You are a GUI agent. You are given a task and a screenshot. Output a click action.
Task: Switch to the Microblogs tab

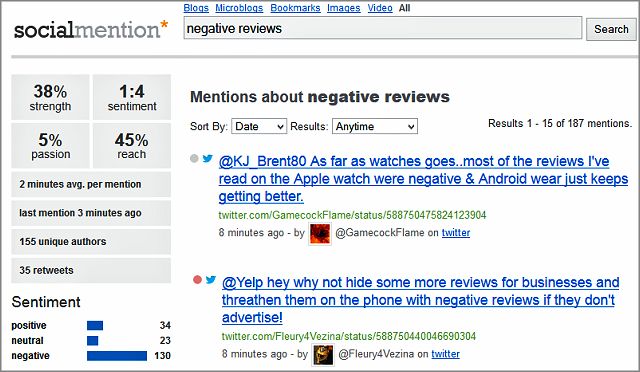tap(239, 8)
